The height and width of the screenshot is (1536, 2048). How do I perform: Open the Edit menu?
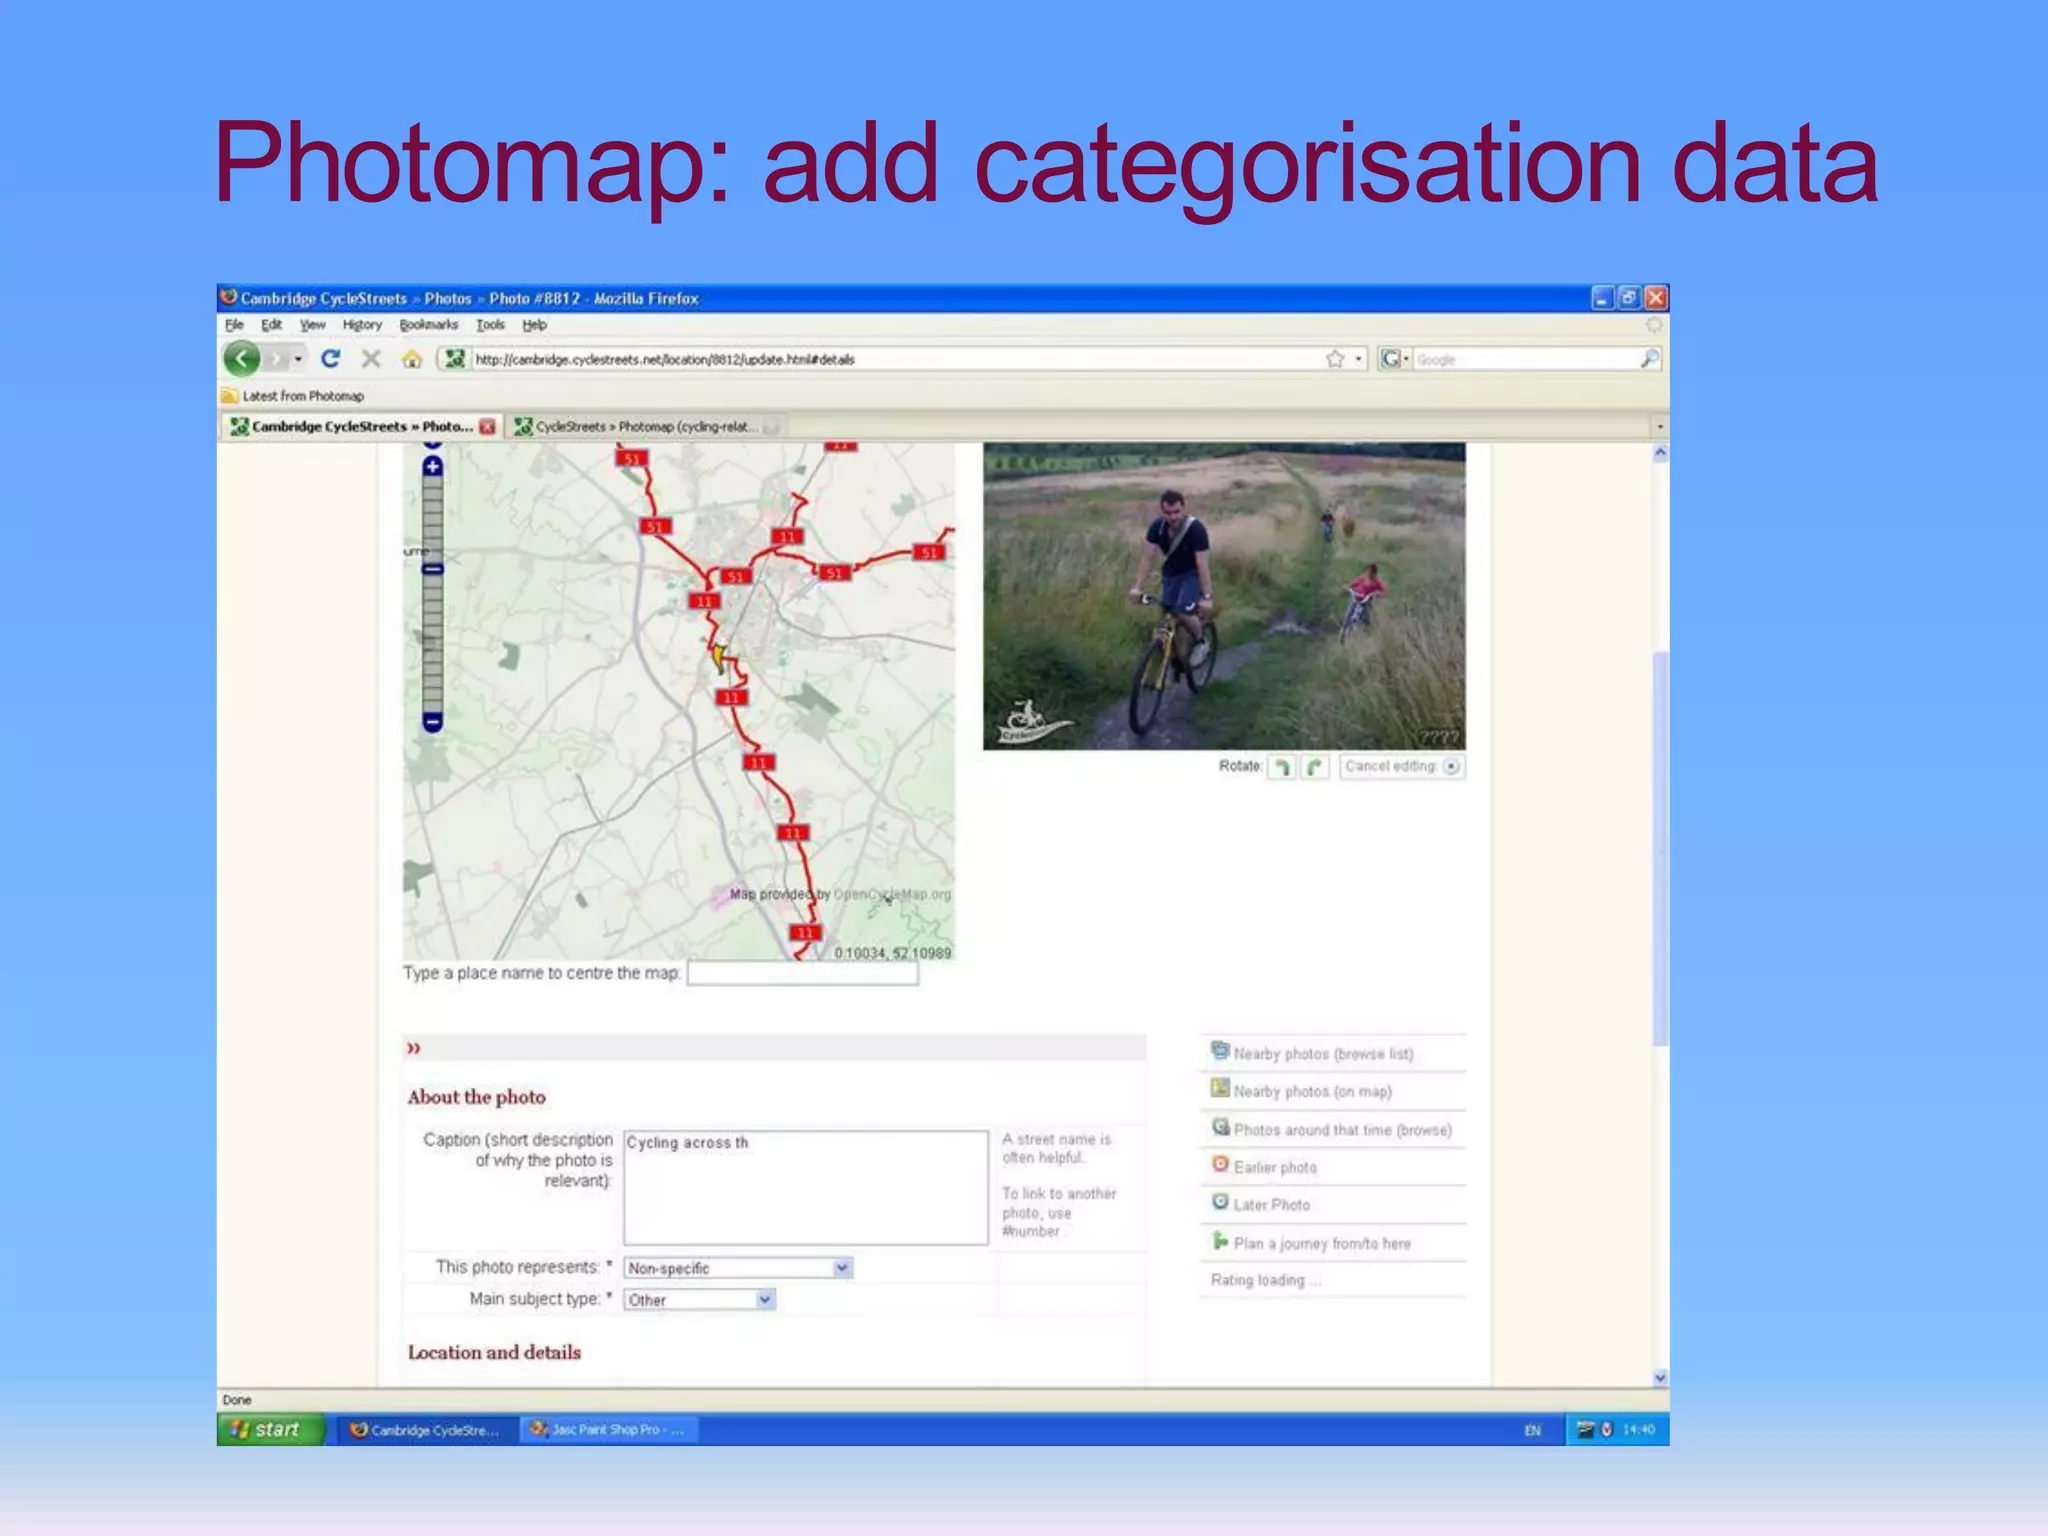(x=271, y=325)
